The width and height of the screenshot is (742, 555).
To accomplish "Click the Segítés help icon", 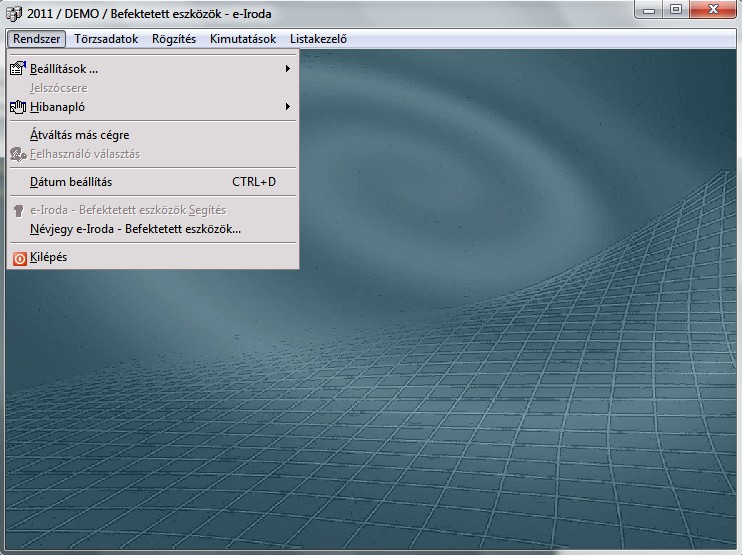I will [18, 210].
